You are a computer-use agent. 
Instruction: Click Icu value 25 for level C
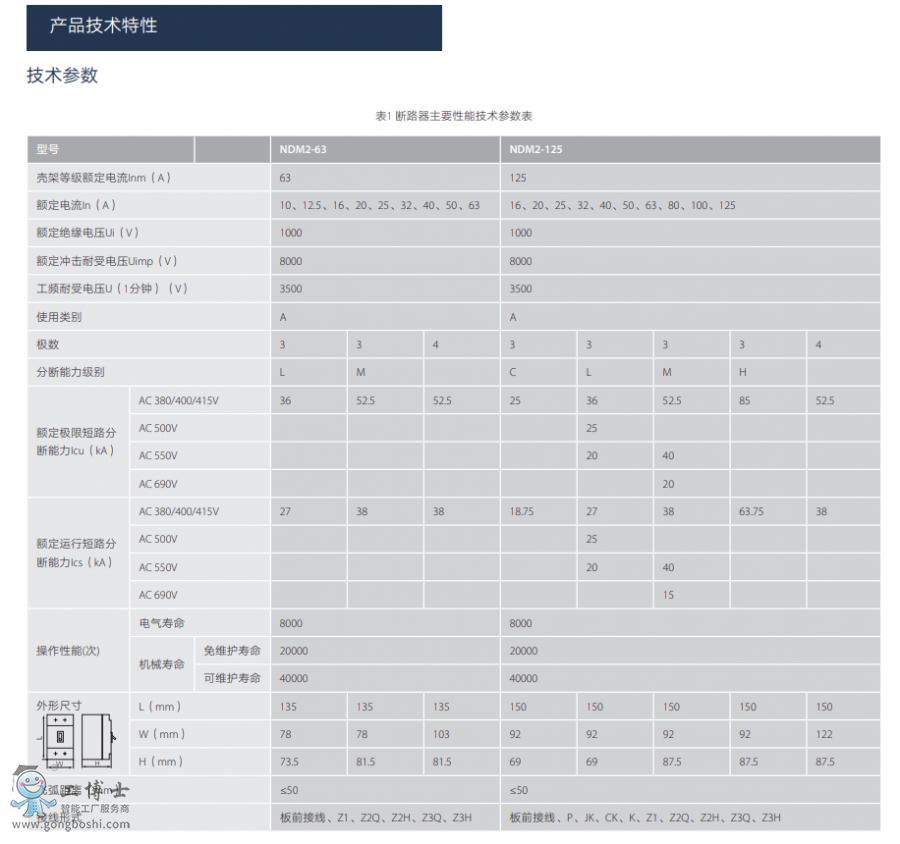click(x=515, y=400)
